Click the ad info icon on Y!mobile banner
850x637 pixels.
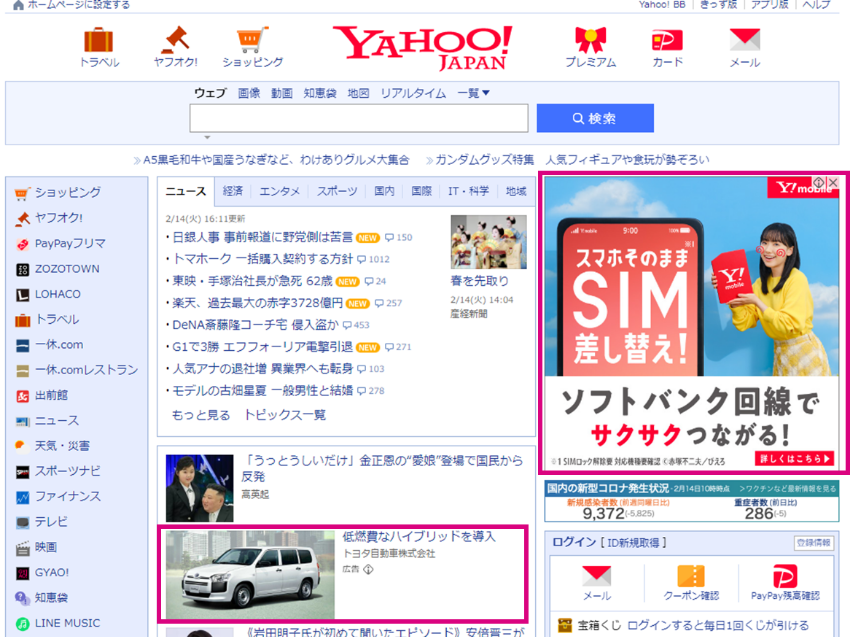click(819, 183)
